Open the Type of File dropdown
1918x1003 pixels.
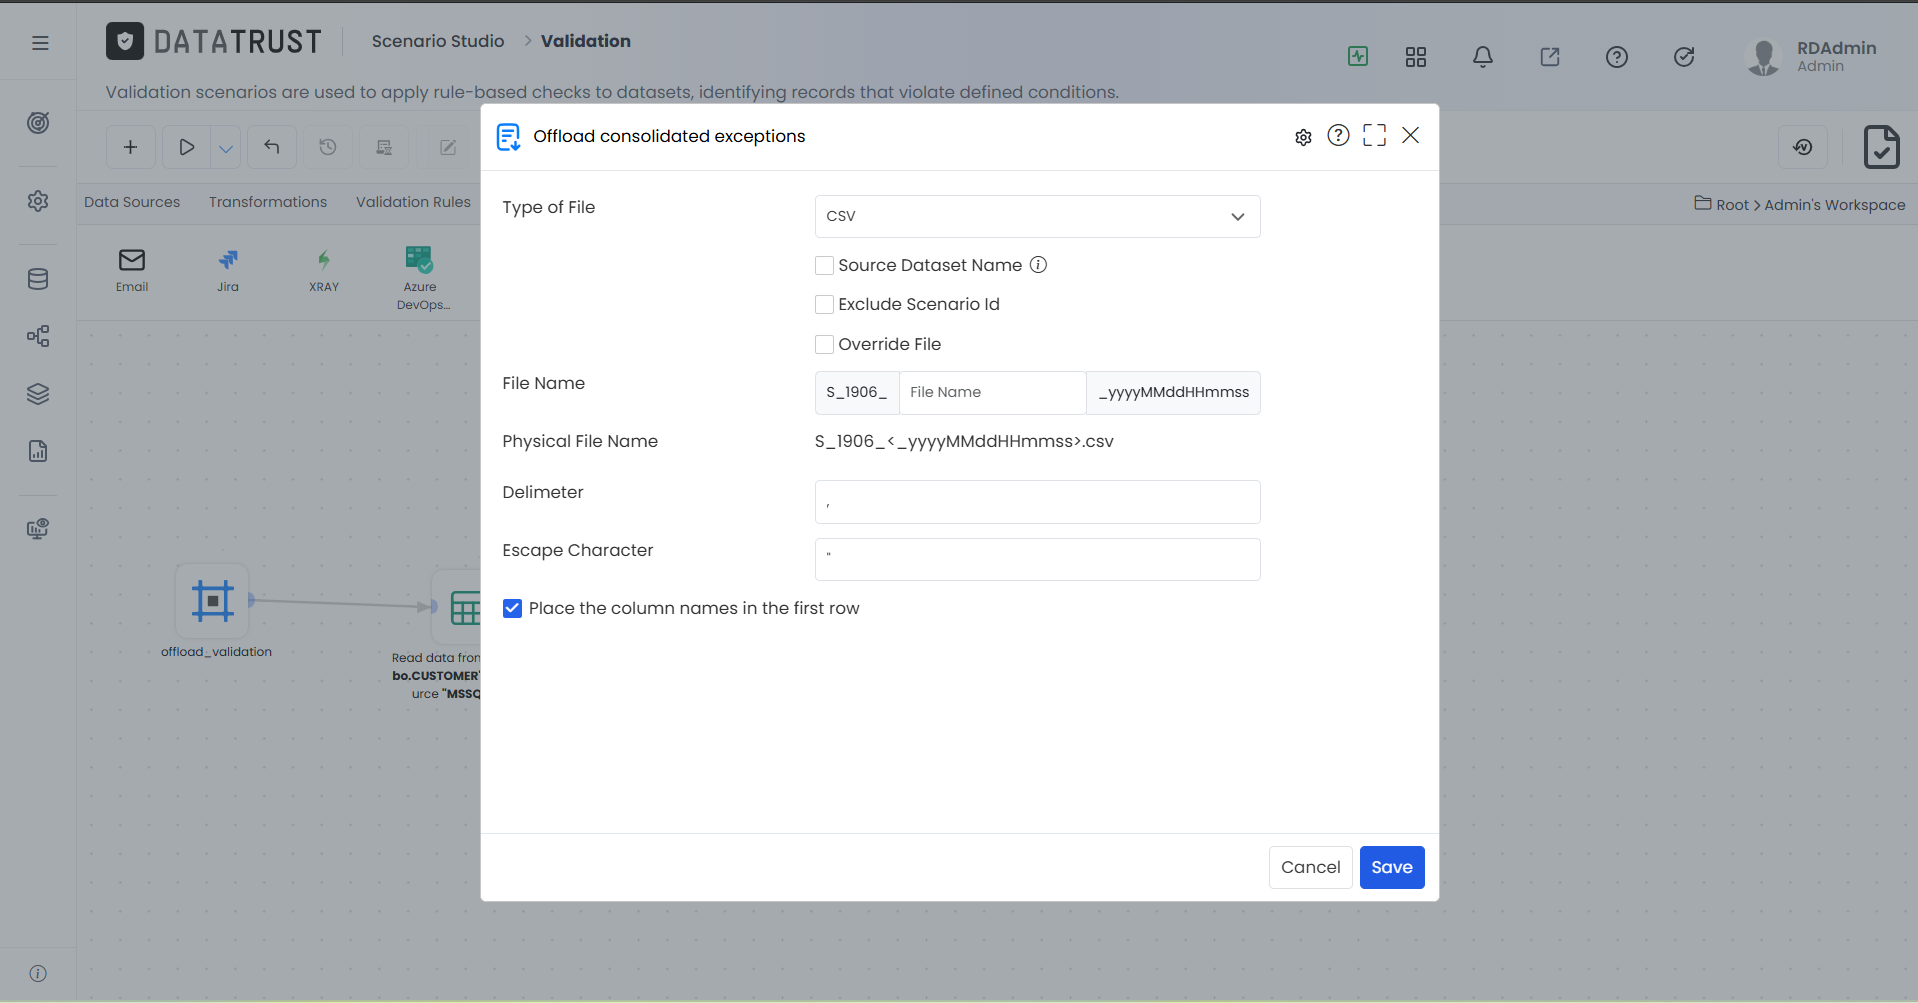[1037, 216]
